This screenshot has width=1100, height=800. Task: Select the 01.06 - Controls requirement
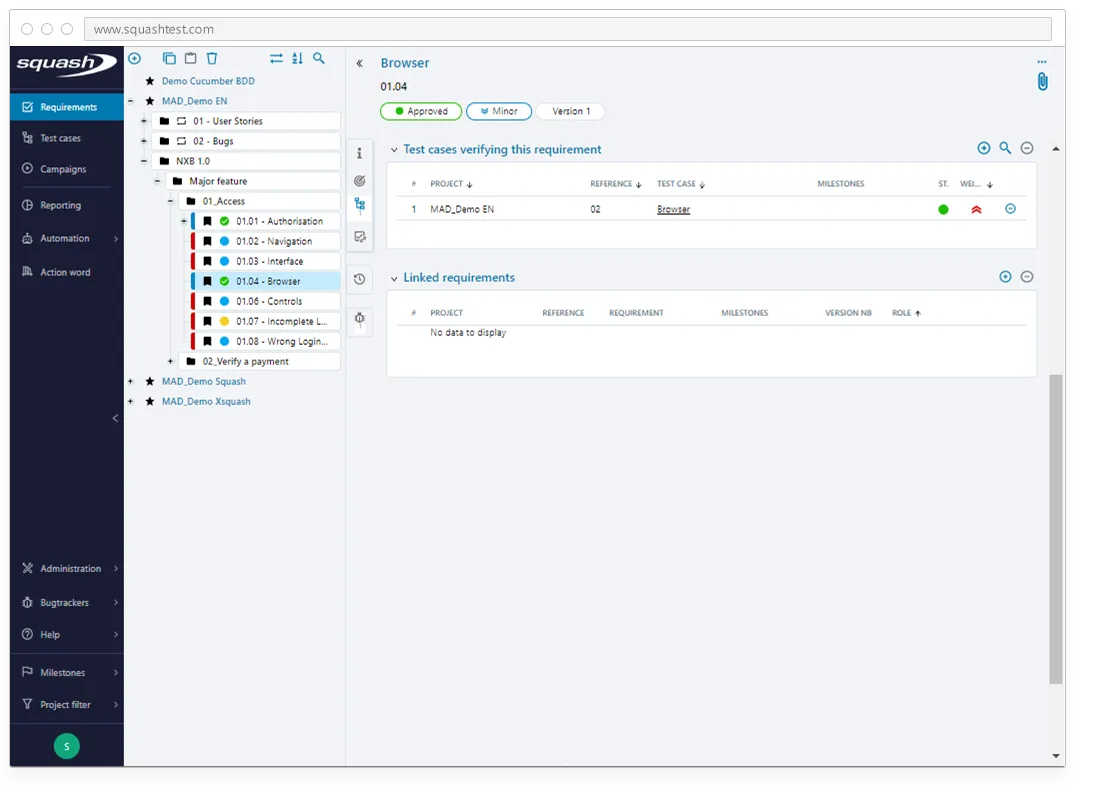click(266, 301)
